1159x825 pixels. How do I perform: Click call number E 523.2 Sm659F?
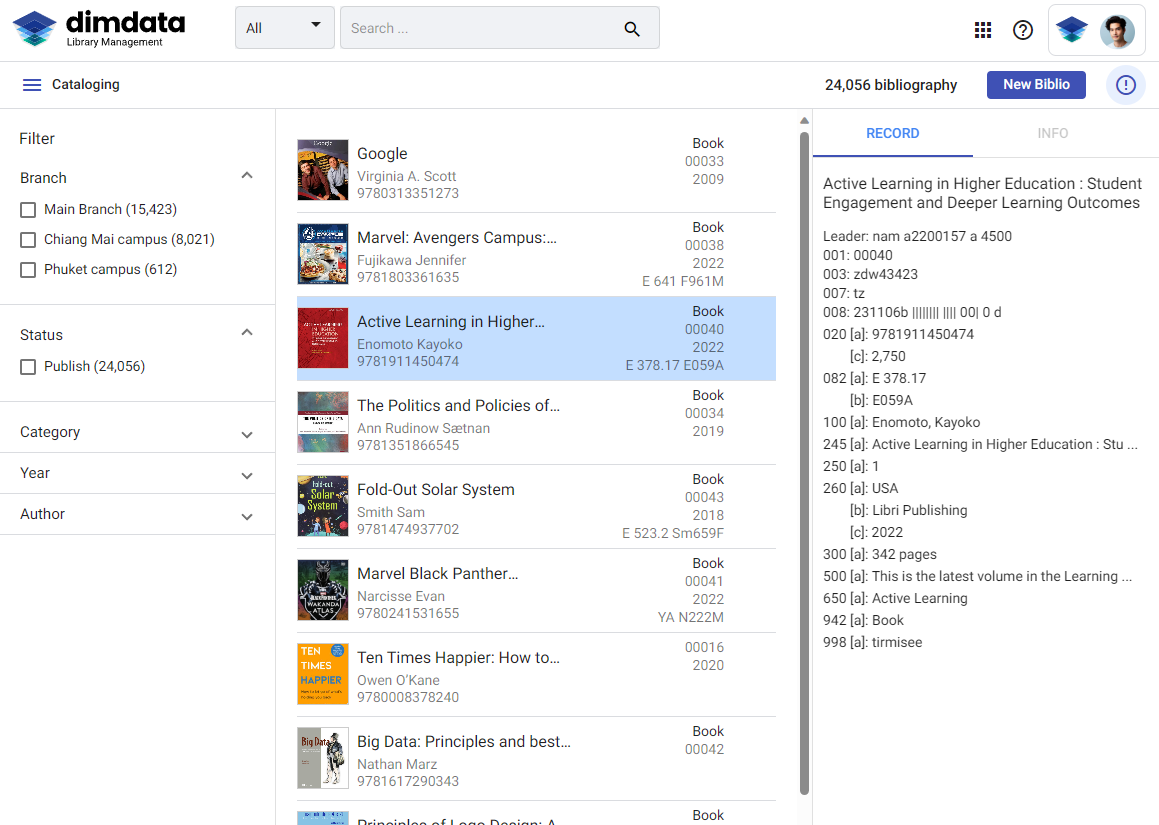(x=673, y=533)
